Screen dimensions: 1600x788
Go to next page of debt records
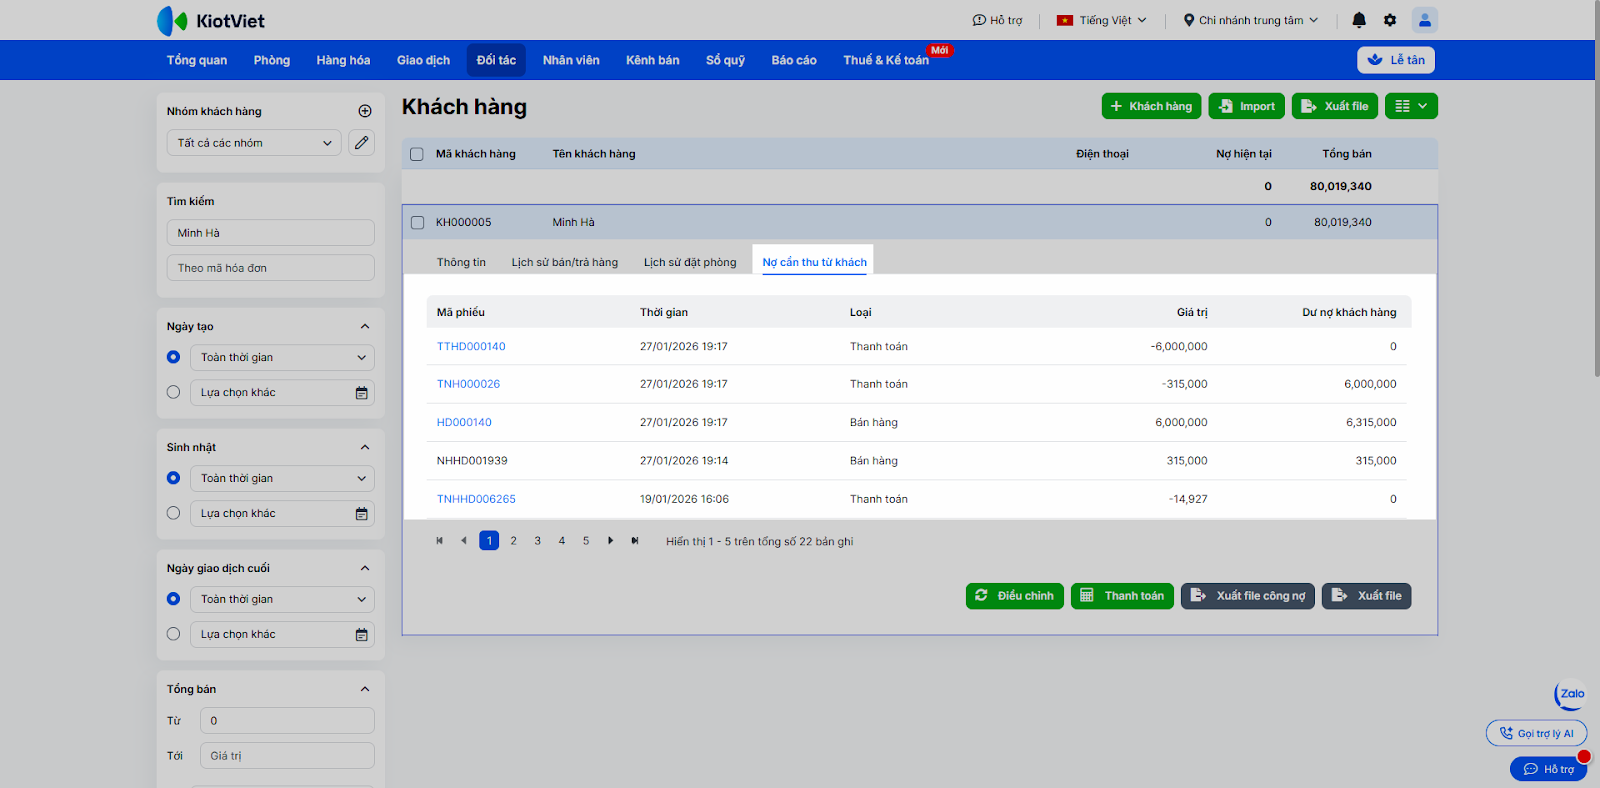click(610, 541)
